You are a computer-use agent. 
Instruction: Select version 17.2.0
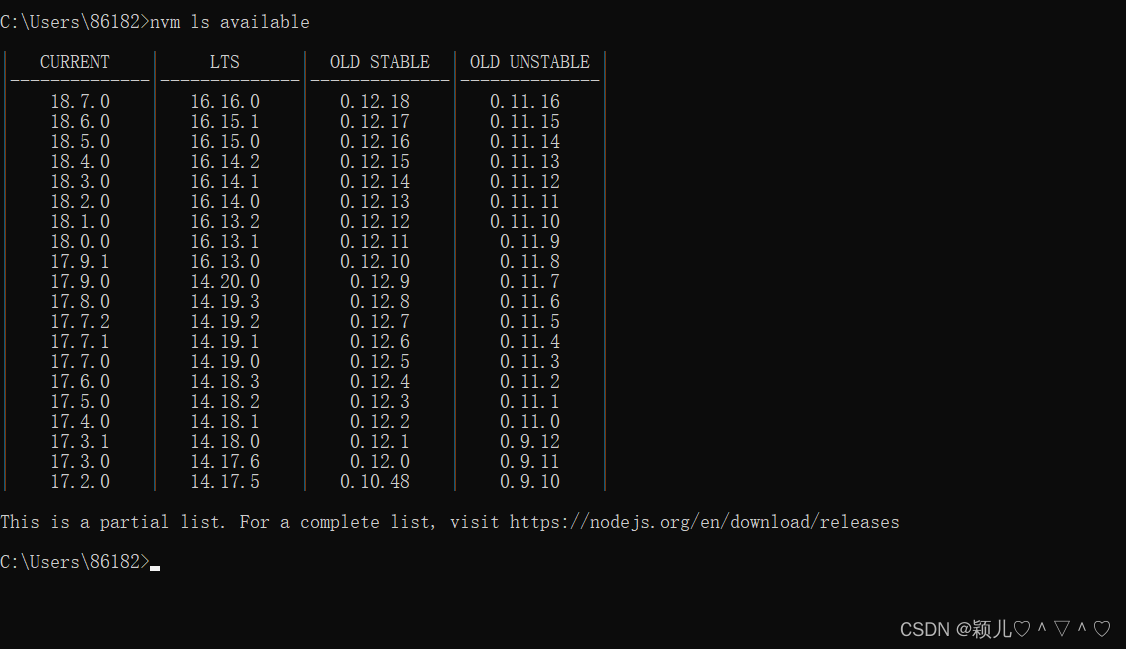(x=80, y=482)
